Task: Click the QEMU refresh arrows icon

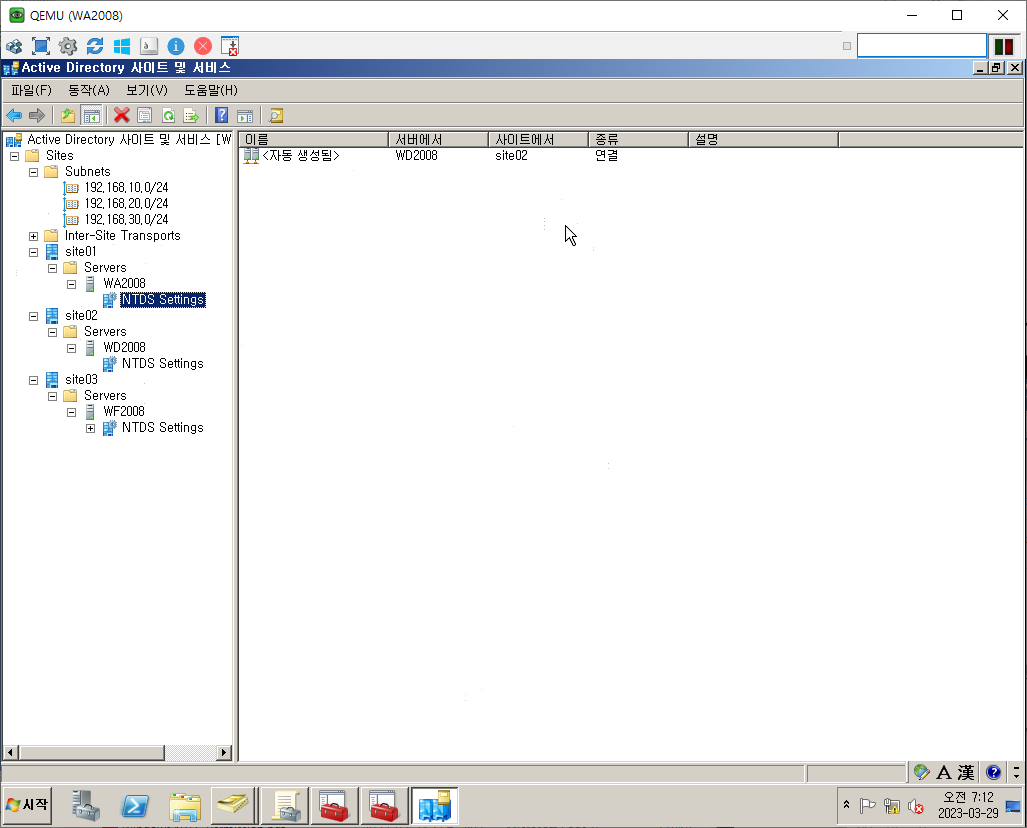Action: 95,46
